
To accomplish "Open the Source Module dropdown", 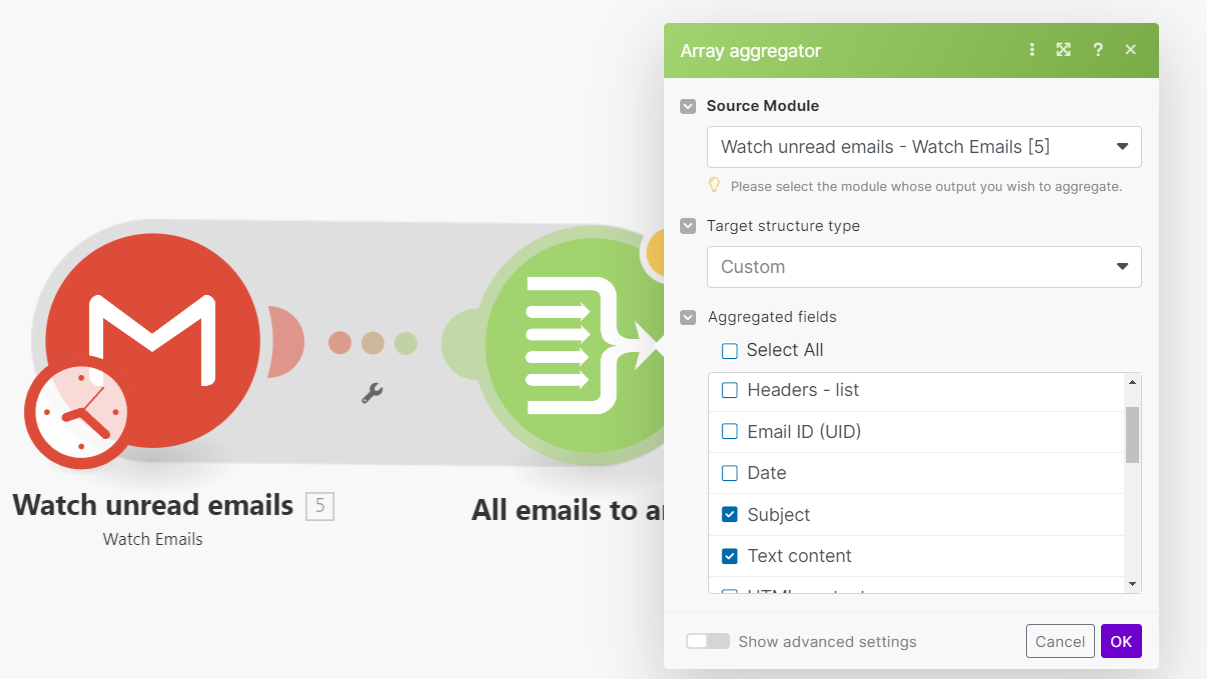I will pos(924,147).
